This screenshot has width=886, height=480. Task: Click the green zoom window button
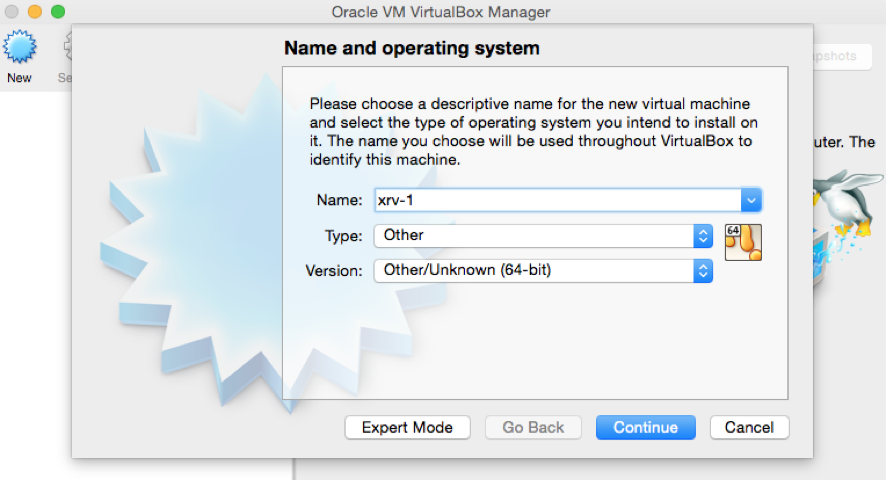[58, 11]
